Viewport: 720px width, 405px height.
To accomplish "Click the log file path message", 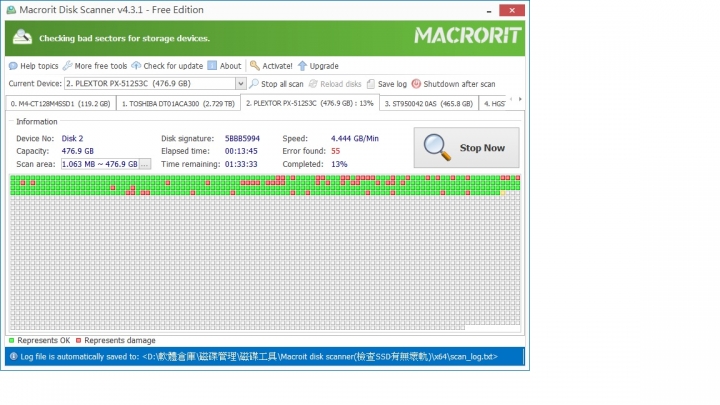I will [259, 357].
